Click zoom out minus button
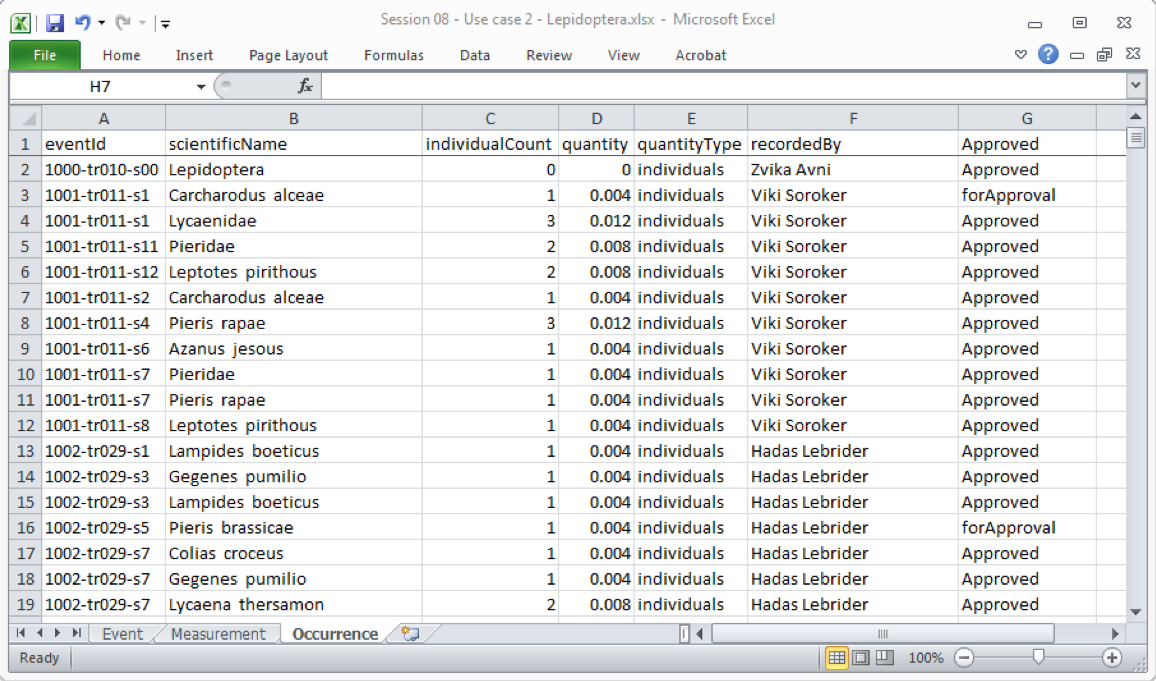Screen dimensions: 1156x681 [964, 658]
